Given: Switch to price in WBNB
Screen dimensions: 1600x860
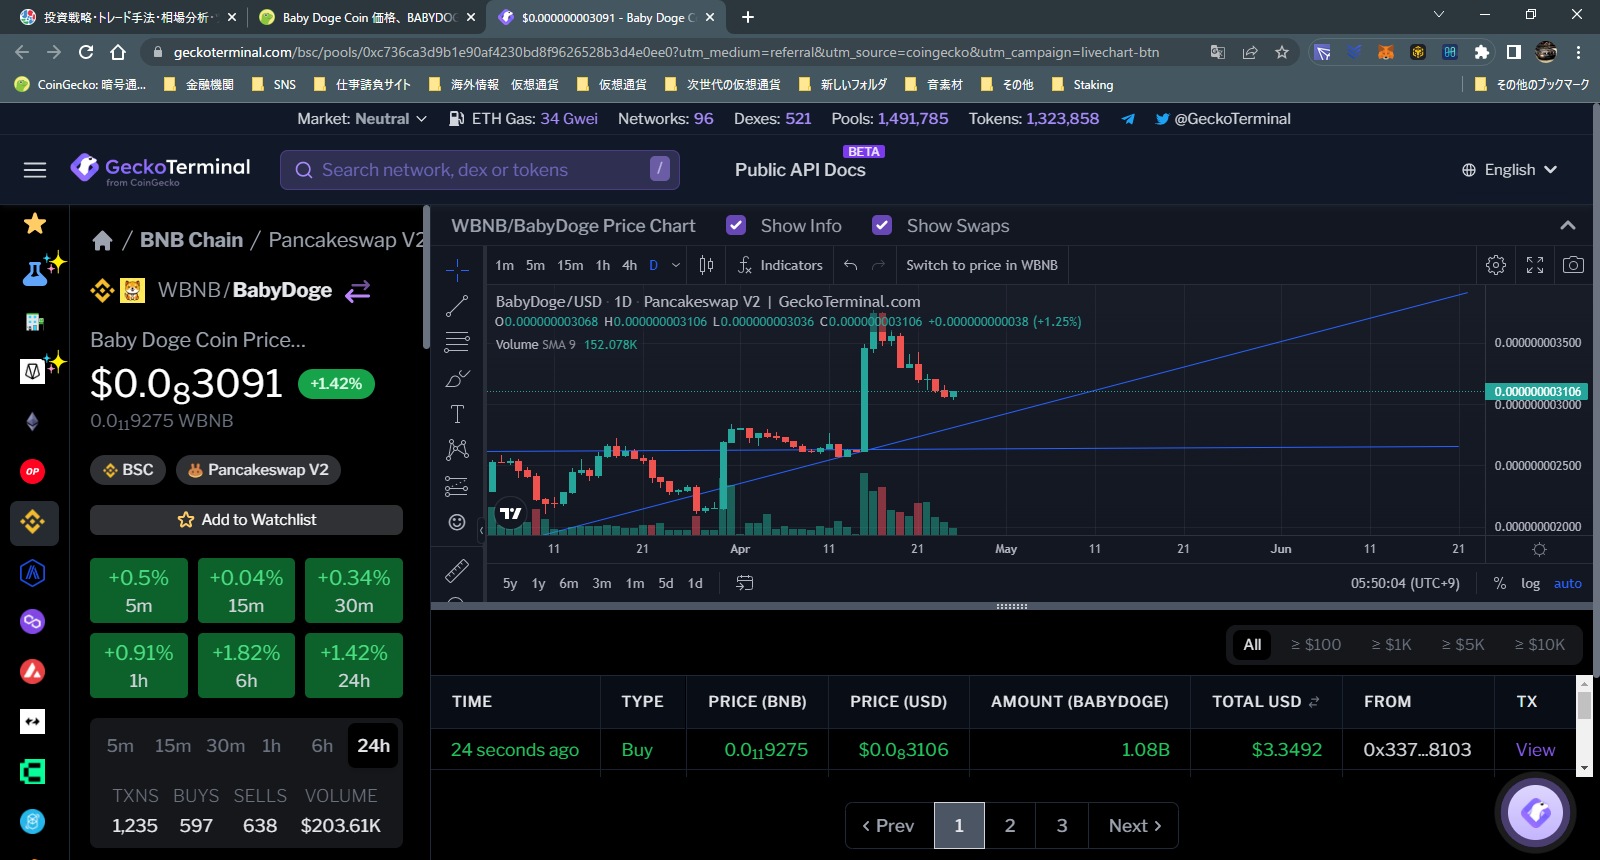Looking at the screenshot, I should tap(982, 265).
